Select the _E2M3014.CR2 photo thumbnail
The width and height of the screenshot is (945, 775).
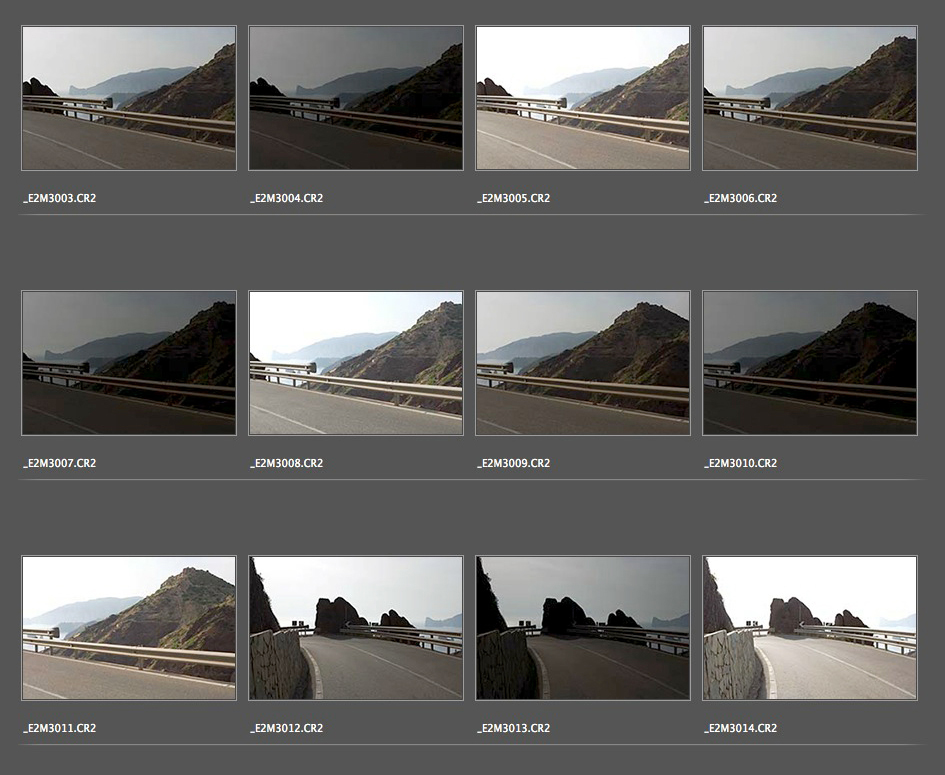click(x=810, y=628)
